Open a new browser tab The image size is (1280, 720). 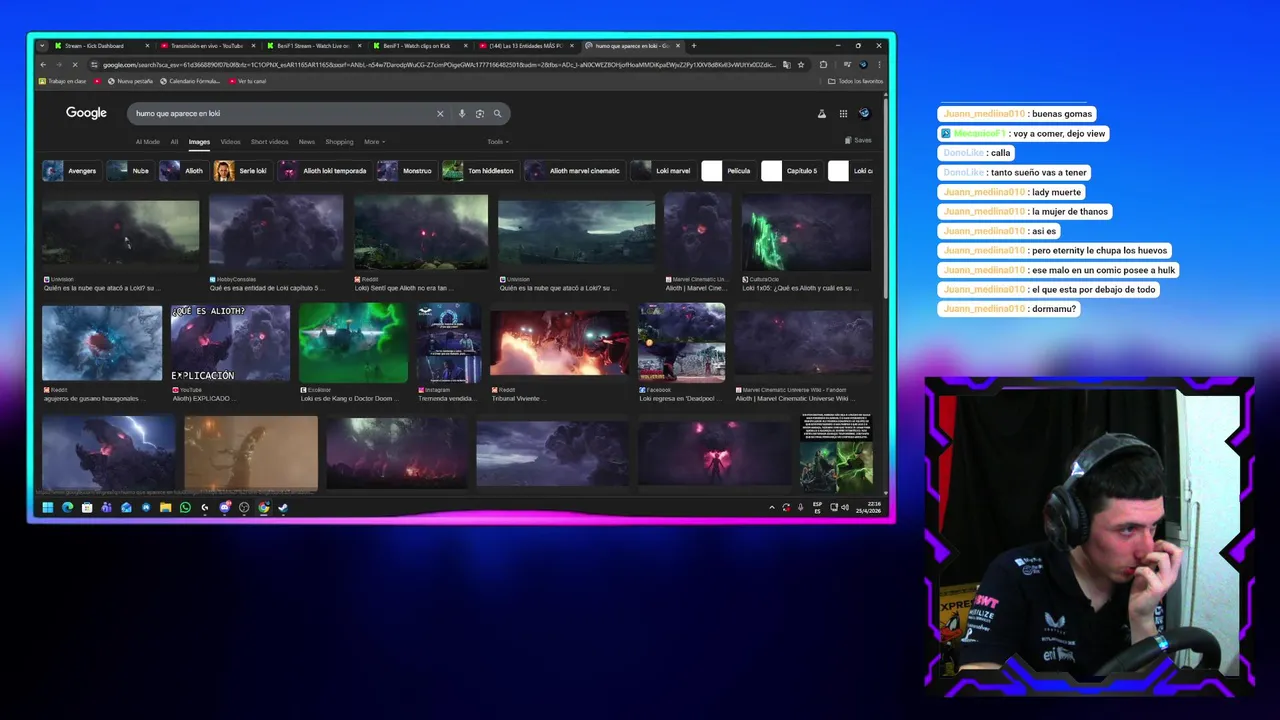[694, 46]
